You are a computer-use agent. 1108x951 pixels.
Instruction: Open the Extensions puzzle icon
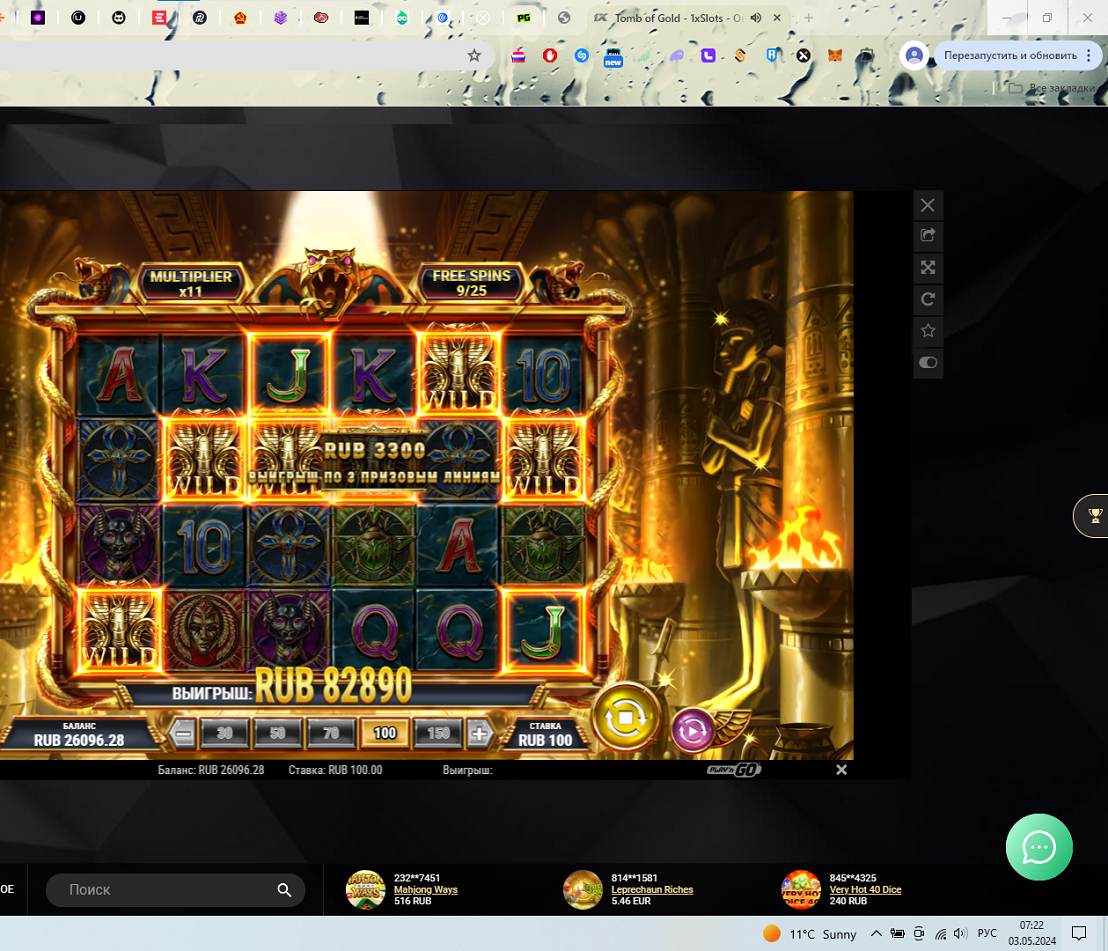pyautogui.click(x=866, y=55)
